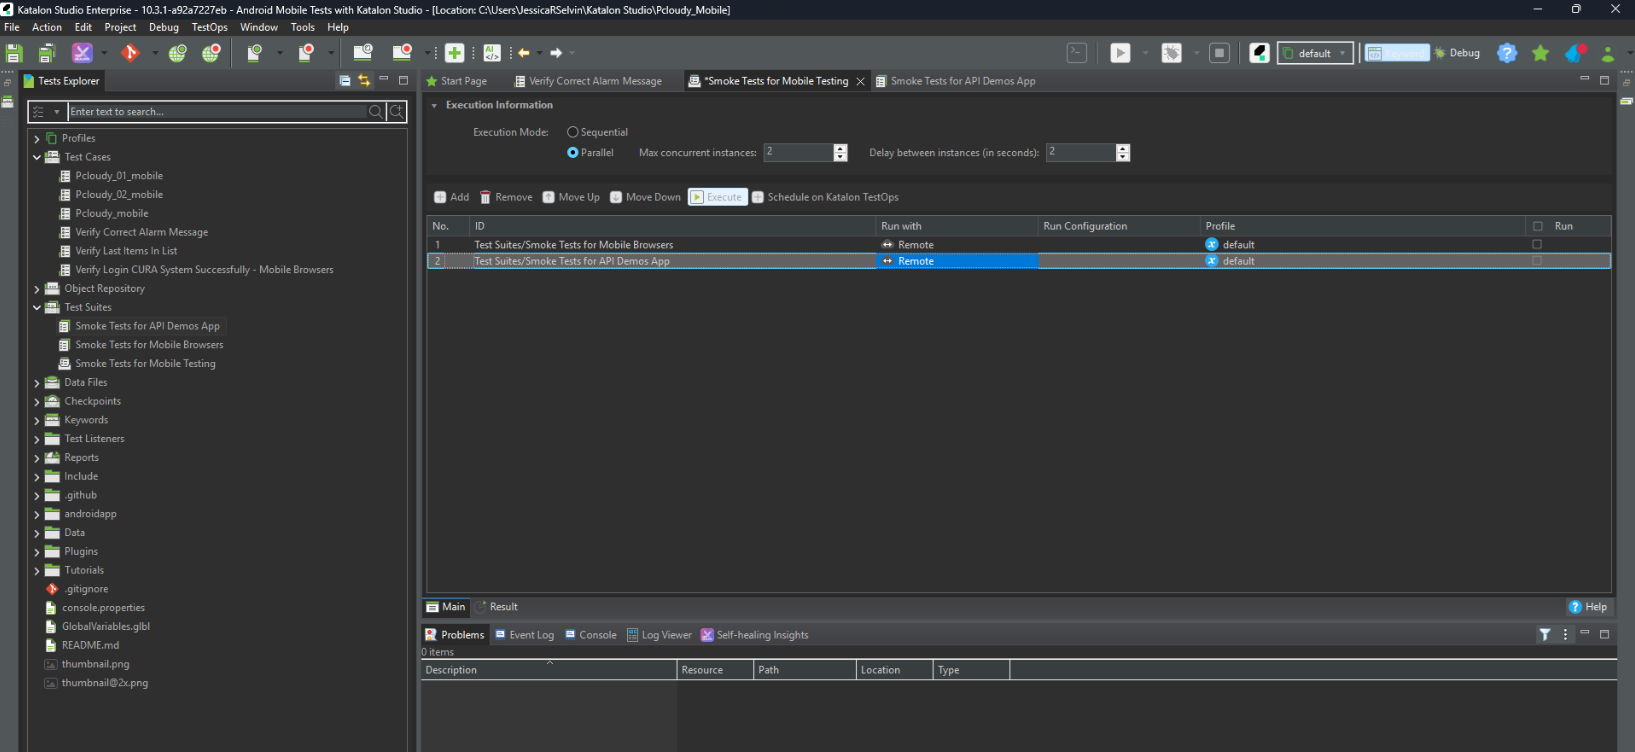Viewport: 1635px width, 752px height.
Task: Click the Help button at bottom right
Action: point(1588,607)
